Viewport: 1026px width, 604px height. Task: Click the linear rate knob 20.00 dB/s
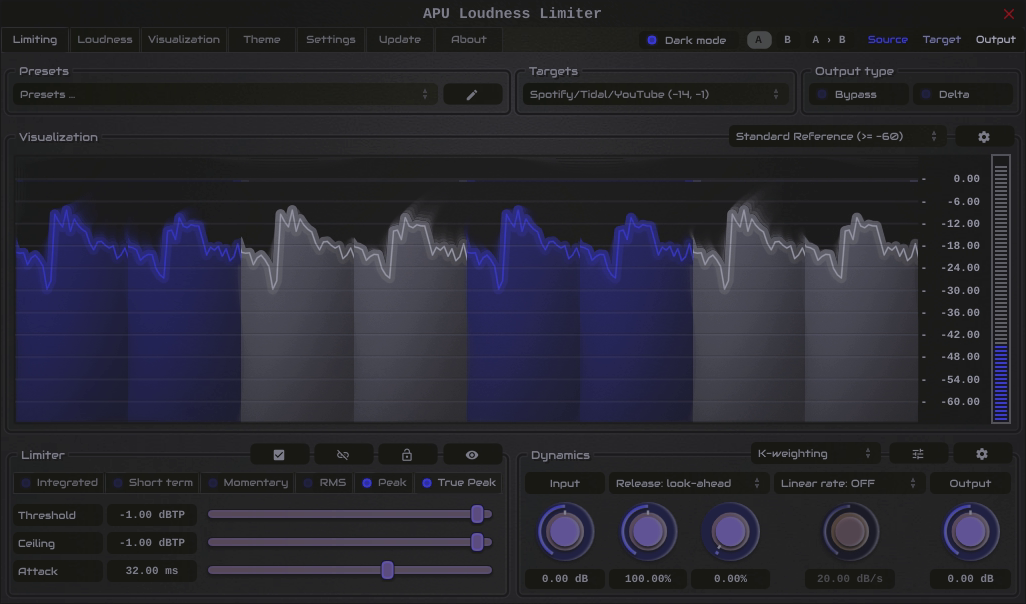point(849,531)
